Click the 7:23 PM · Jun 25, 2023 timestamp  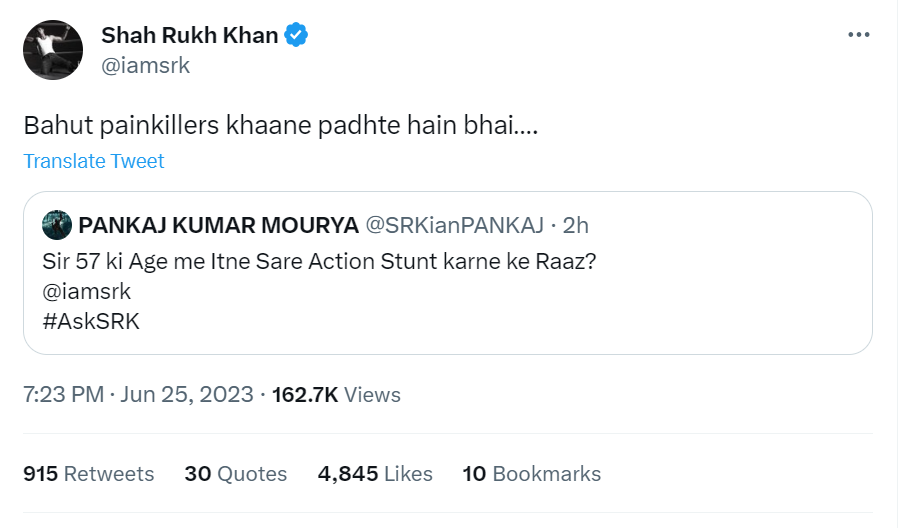(x=138, y=395)
